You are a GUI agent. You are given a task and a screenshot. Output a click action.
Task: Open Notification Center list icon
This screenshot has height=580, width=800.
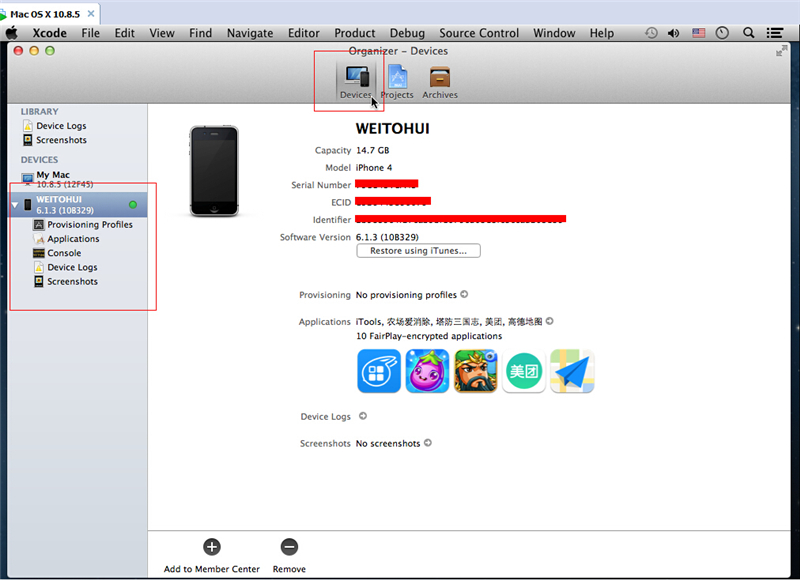(x=774, y=33)
